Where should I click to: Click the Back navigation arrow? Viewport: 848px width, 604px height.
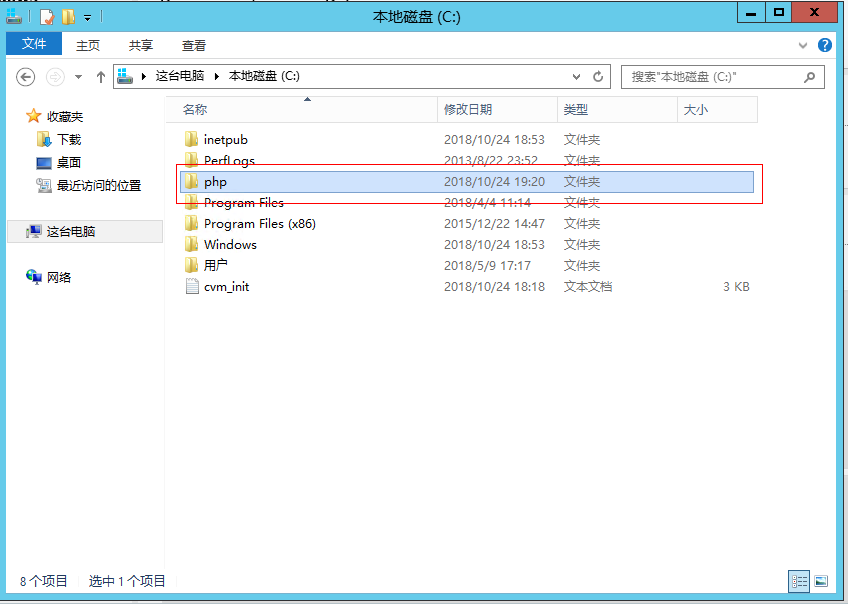(x=26, y=77)
